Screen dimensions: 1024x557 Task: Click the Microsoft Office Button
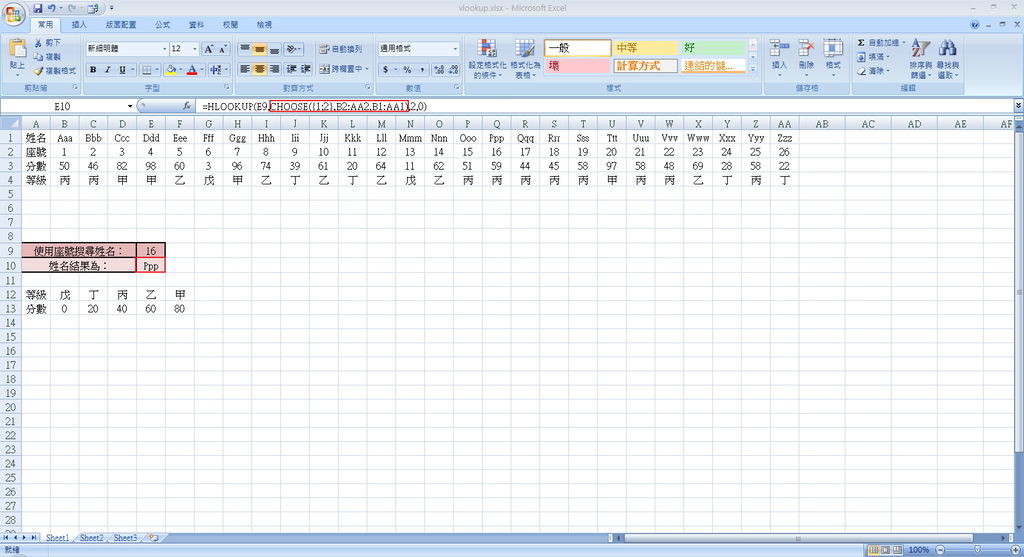tap(14, 12)
